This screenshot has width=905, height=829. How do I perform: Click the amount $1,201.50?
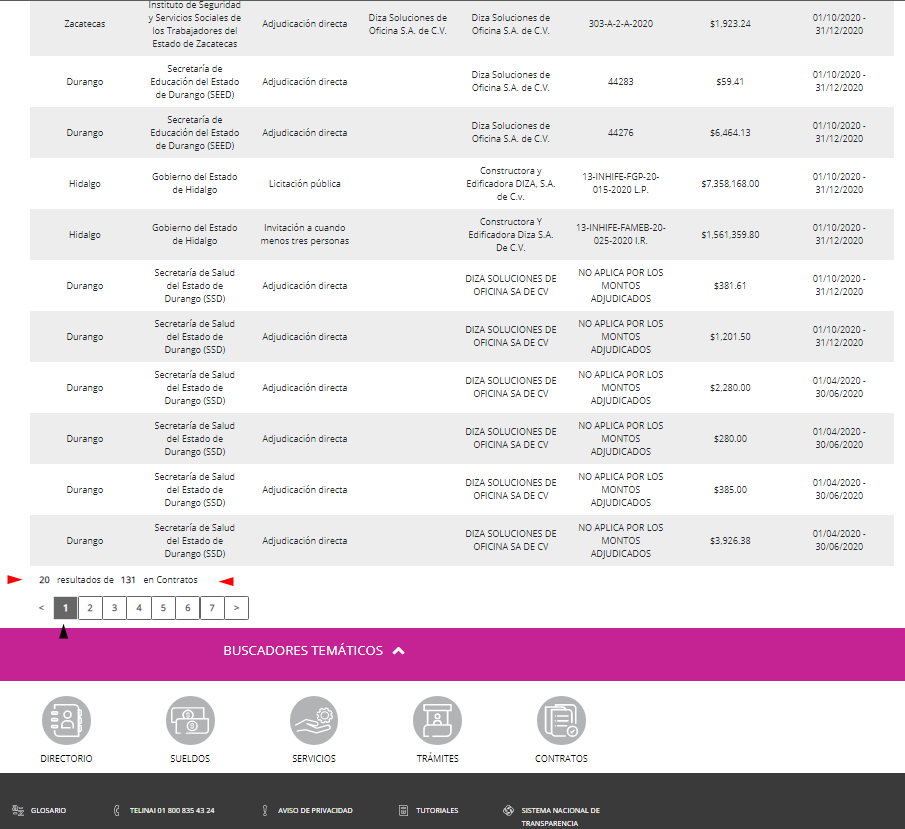[x=730, y=337]
